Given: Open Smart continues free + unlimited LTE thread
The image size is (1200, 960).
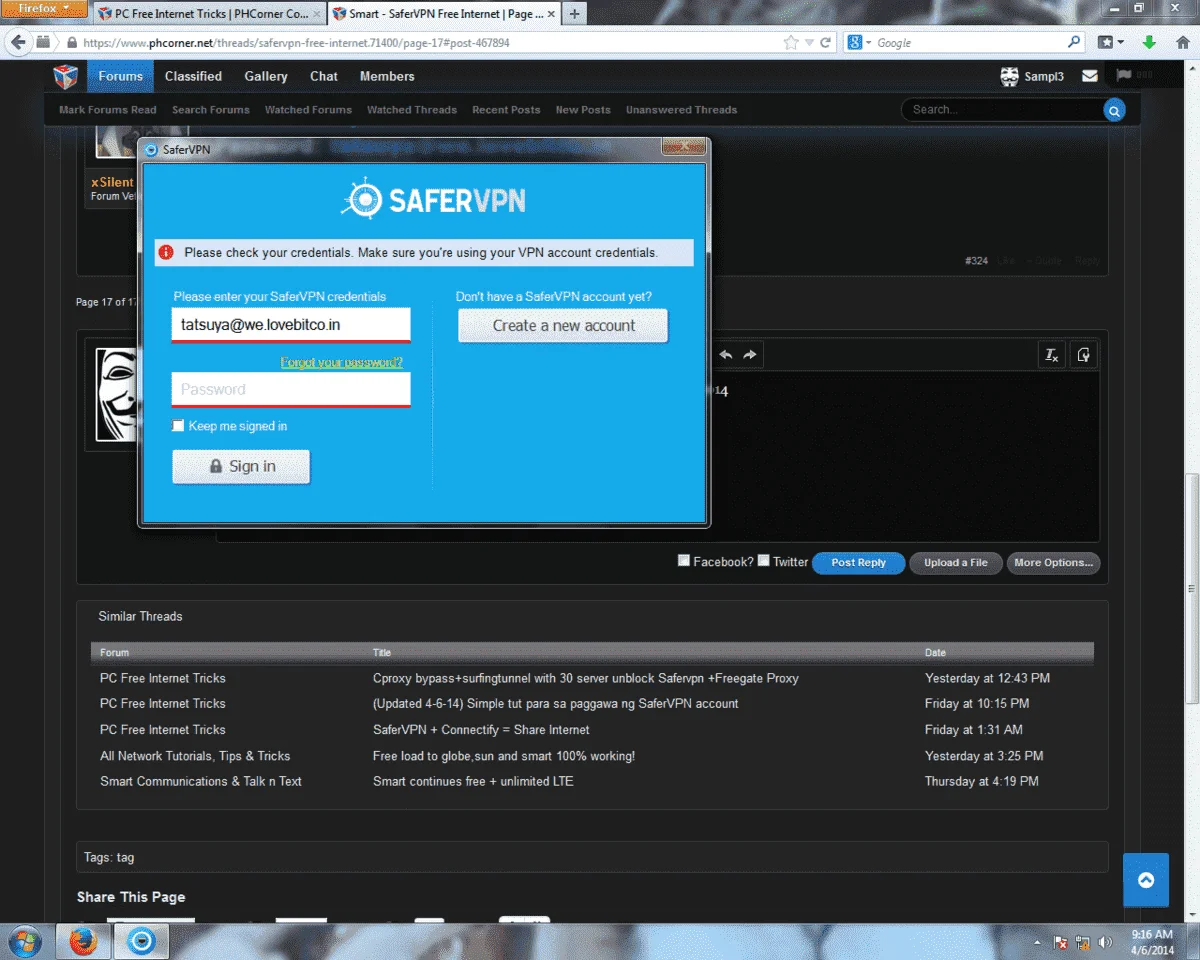Looking at the screenshot, I should click(473, 781).
